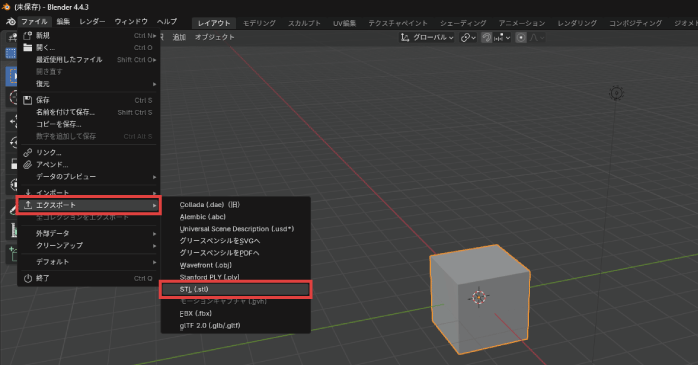698x365 pixels.
Task: Open the 編集 menu
Action: [63, 22]
